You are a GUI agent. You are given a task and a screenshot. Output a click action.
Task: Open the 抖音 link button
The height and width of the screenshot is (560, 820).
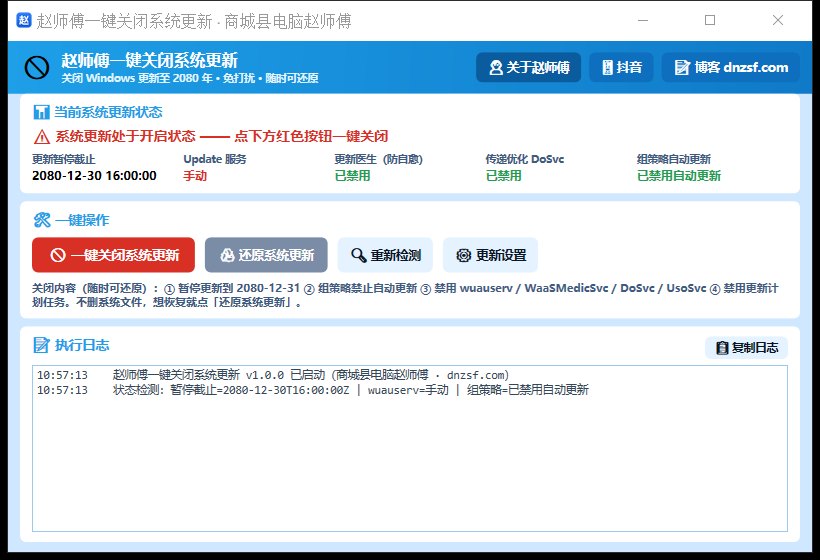coord(621,67)
